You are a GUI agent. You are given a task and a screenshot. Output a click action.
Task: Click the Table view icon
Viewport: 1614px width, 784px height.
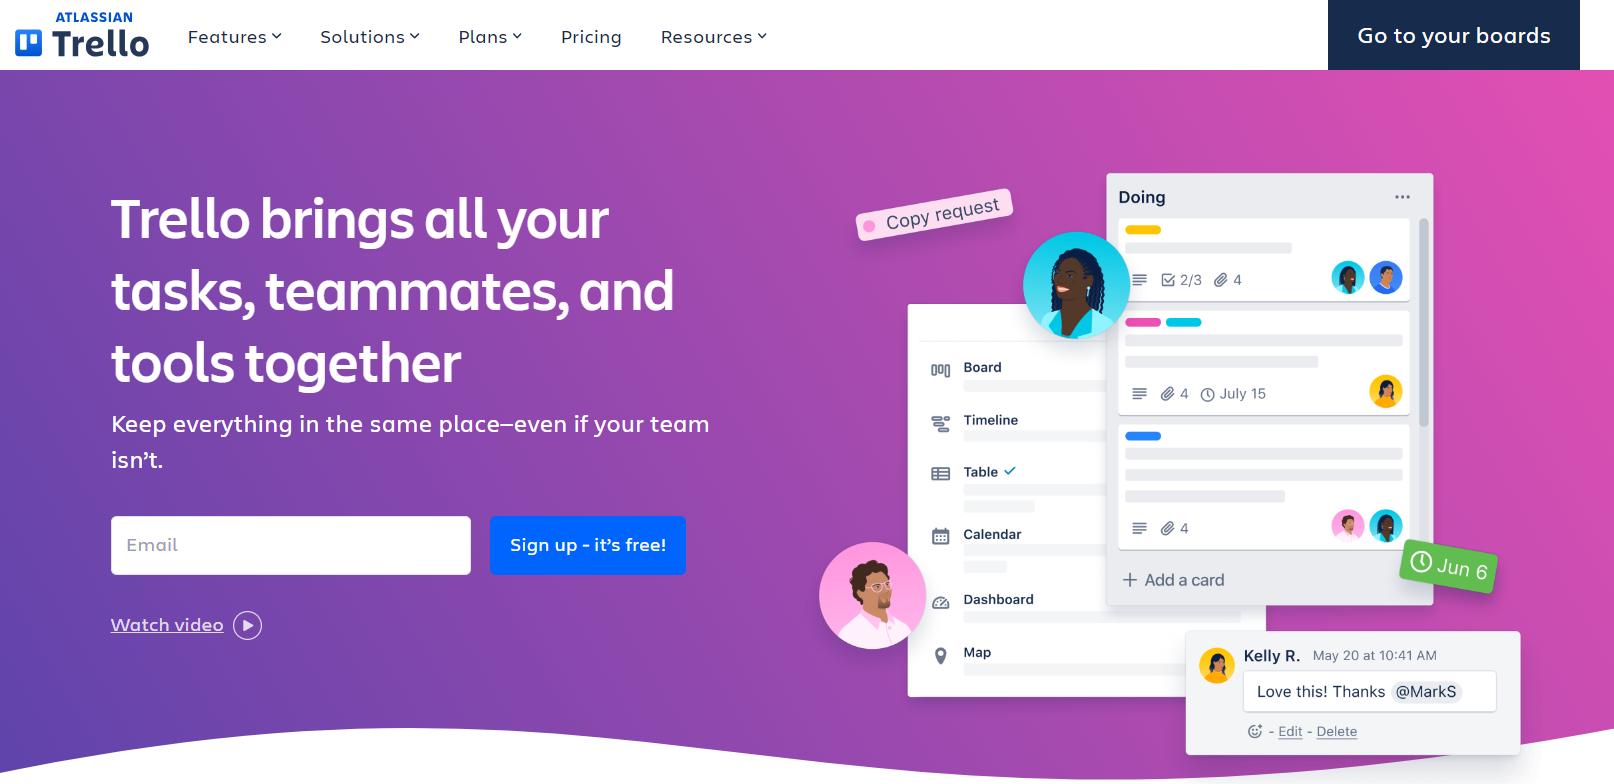(x=940, y=474)
